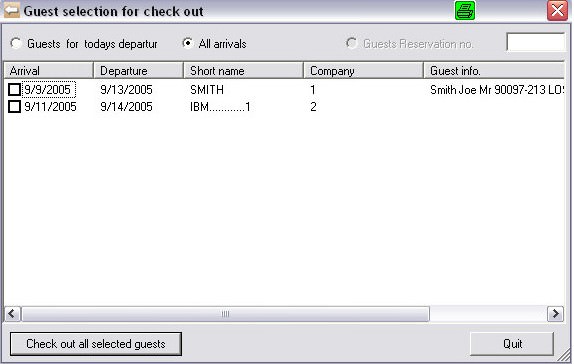Select Guests for todays departure radio button
The image size is (574, 364).
click(x=16, y=44)
